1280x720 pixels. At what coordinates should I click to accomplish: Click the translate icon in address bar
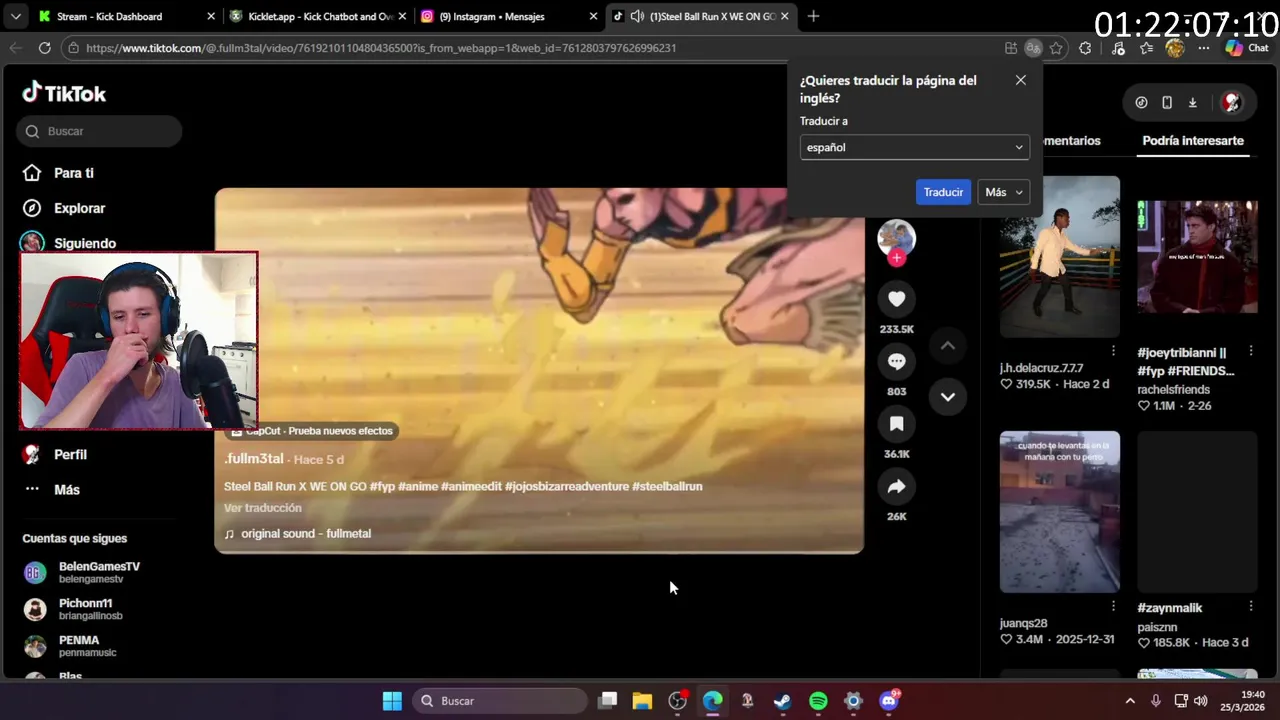pyautogui.click(x=1033, y=48)
